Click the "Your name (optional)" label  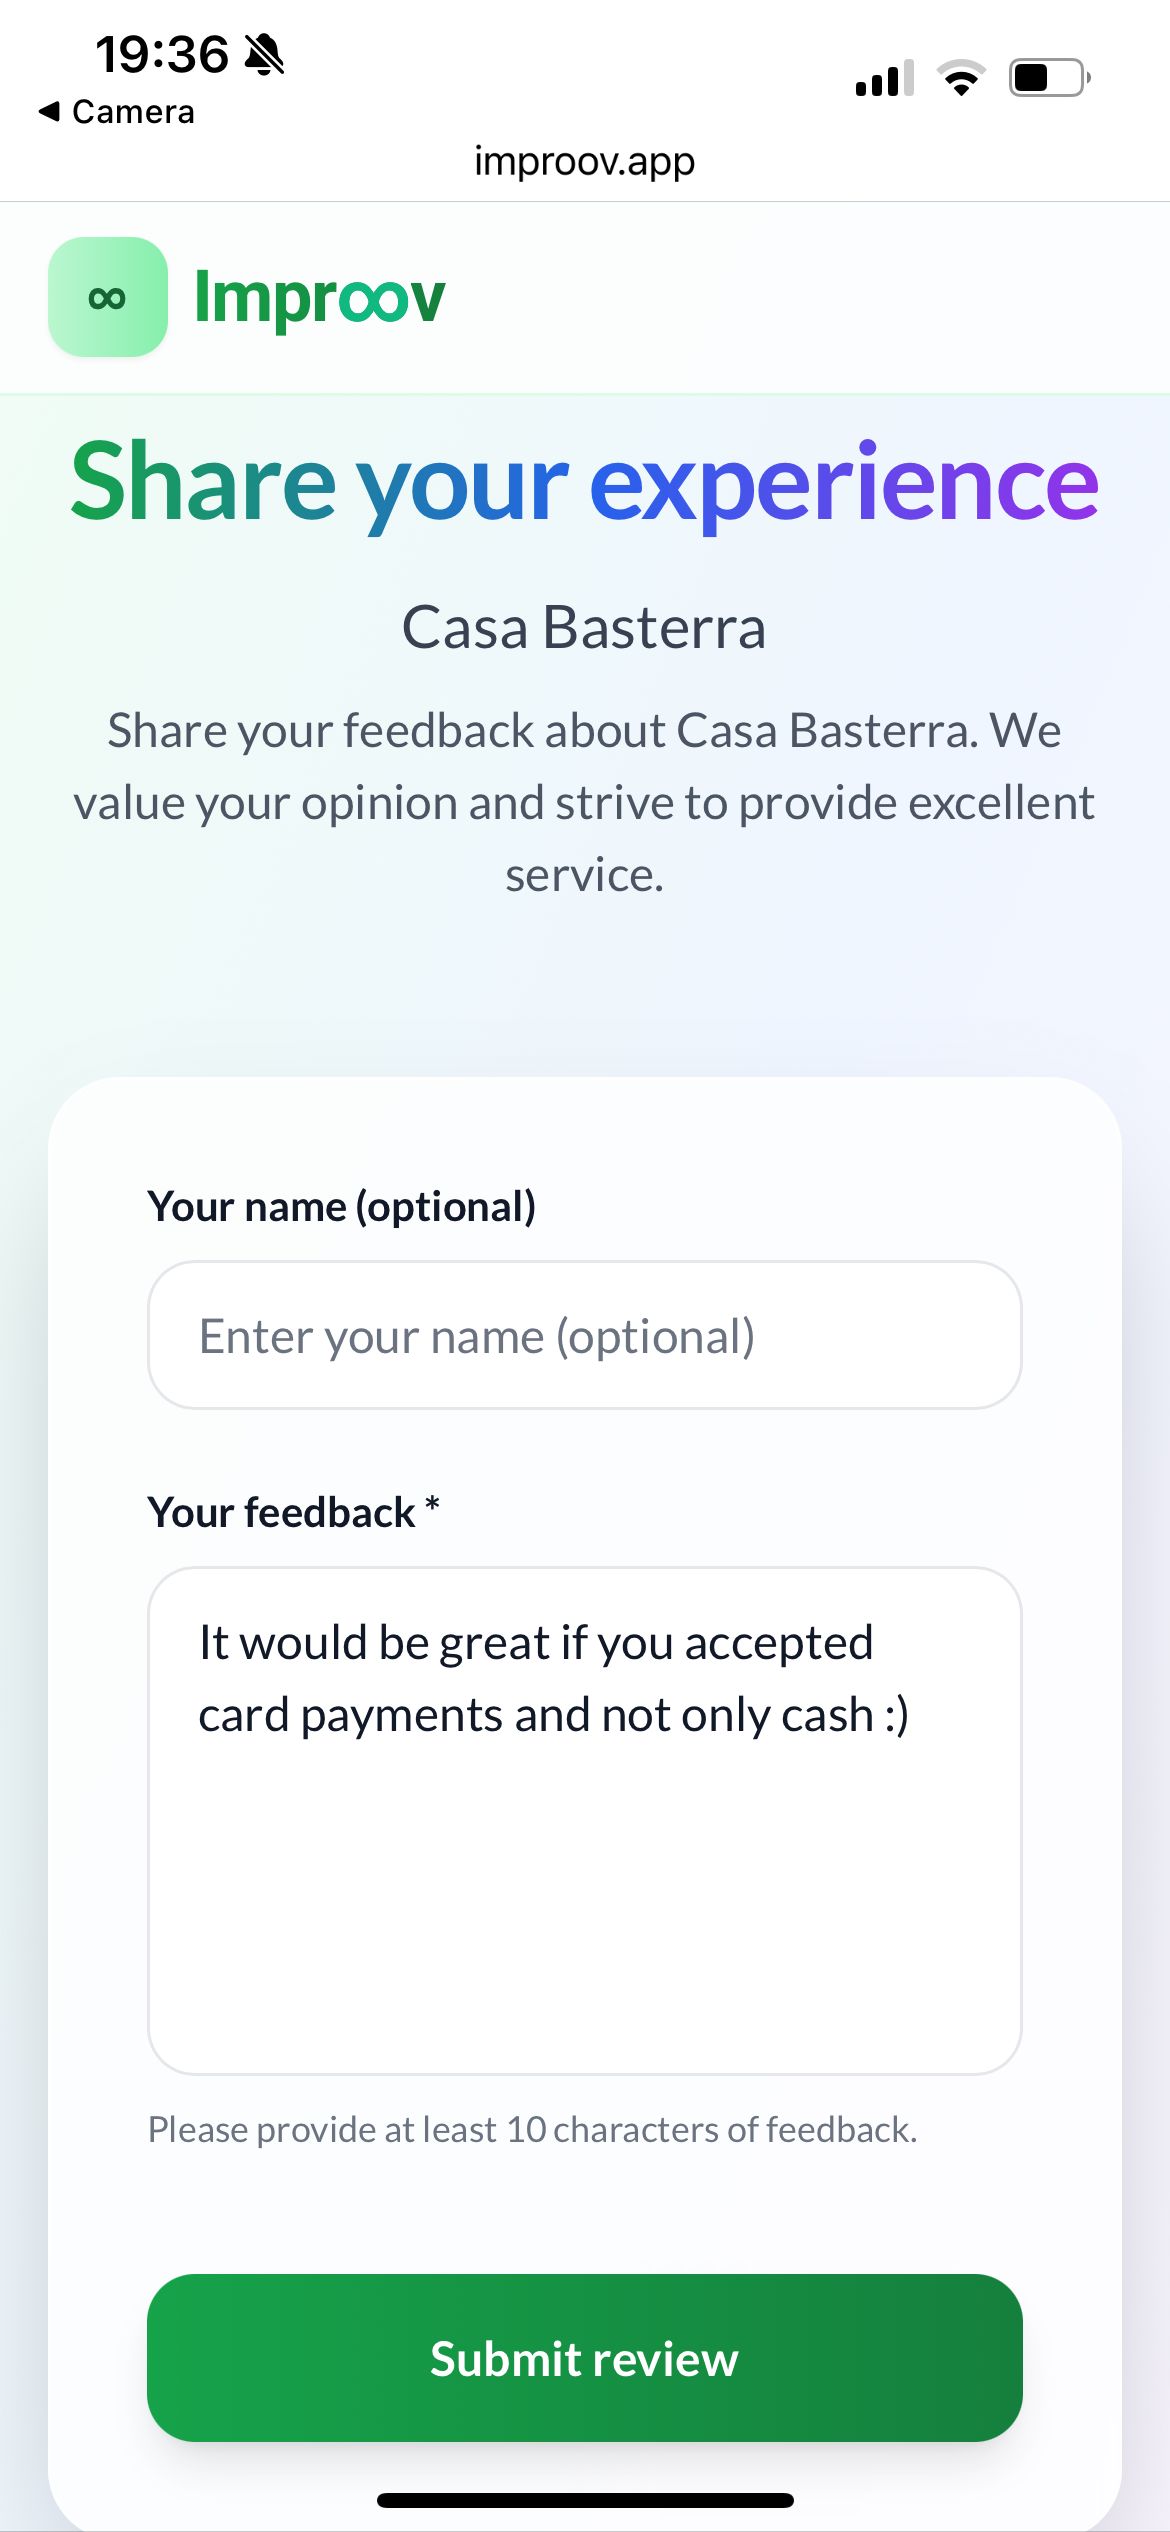click(x=341, y=1207)
